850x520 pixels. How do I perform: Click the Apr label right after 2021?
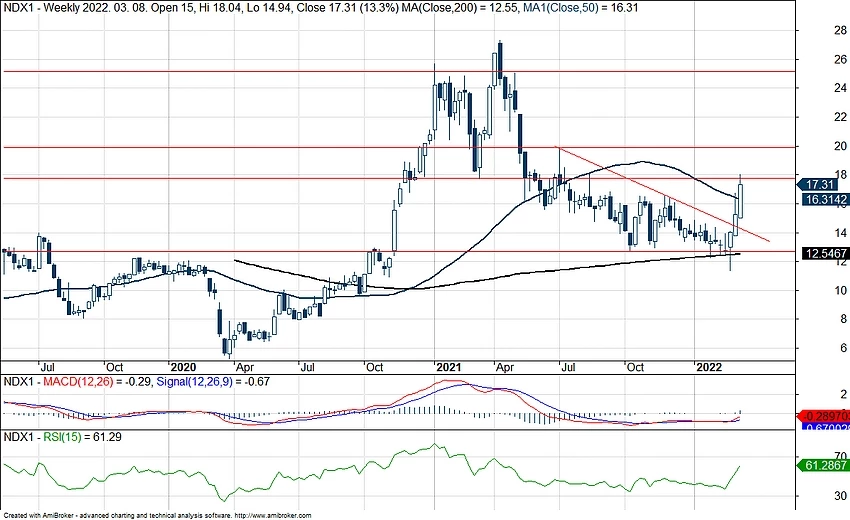505,367
